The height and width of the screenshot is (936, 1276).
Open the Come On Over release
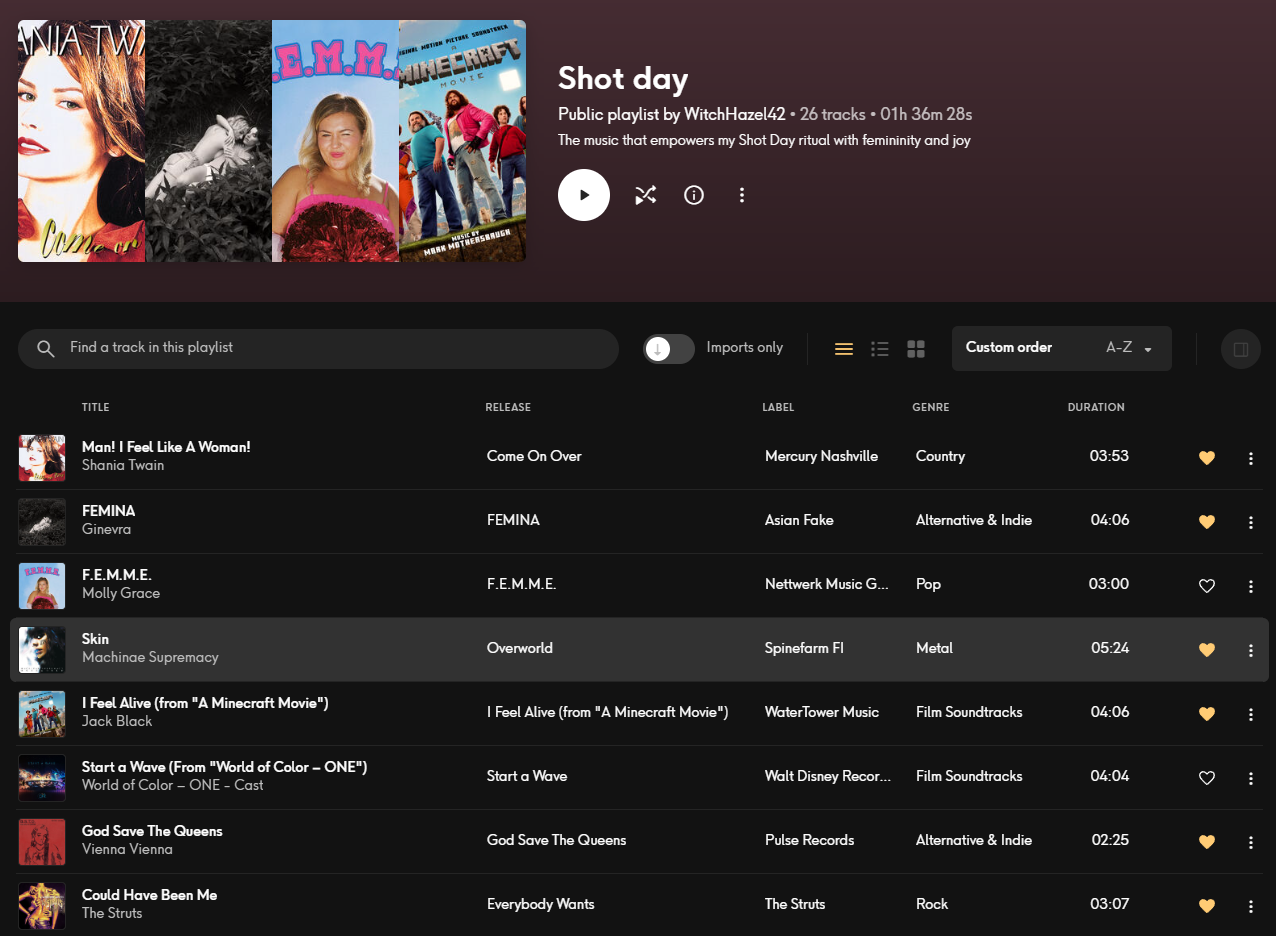click(x=534, y=456)
